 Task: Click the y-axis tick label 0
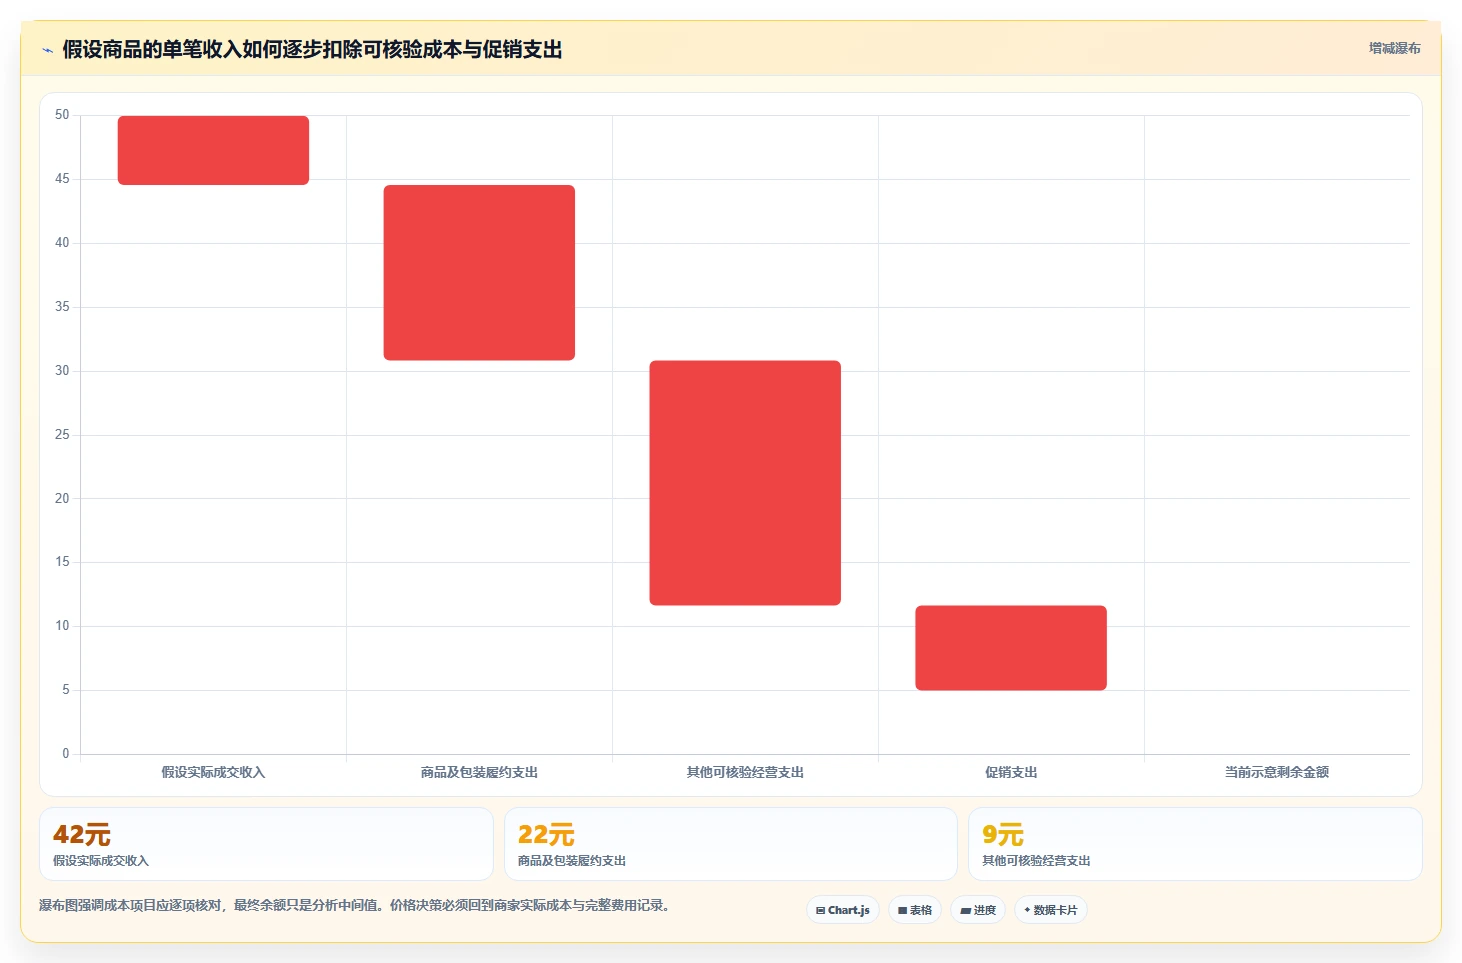[66, 753]
